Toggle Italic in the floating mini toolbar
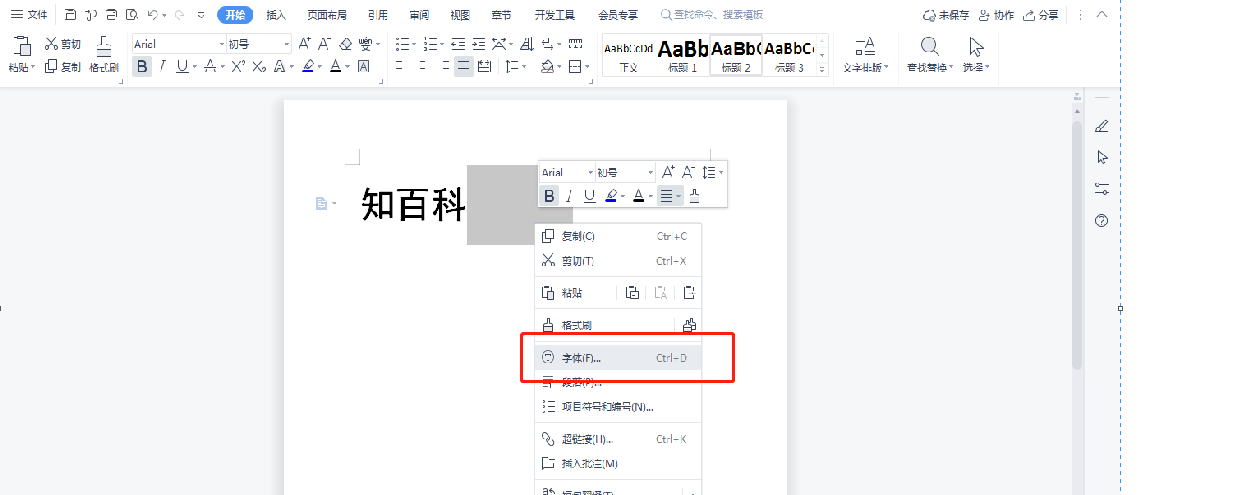 pos(569,196)
